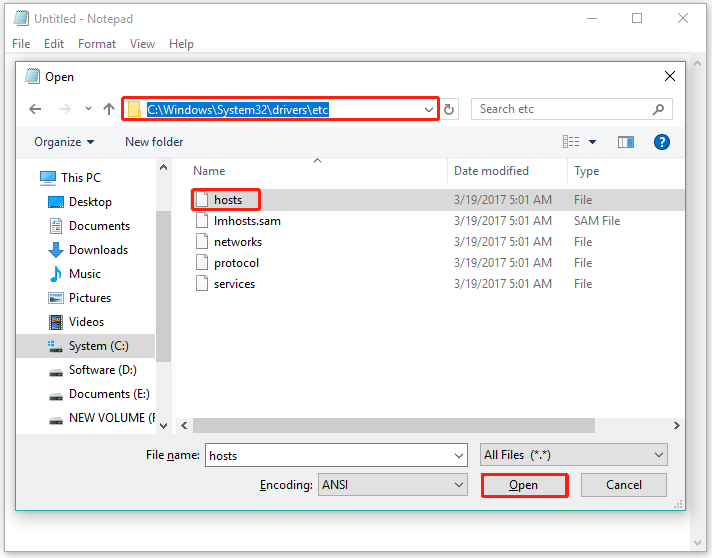Image resolution: width=712 pixels, height=558 pixels.
Task: Select the services file
Action: click(234, 284)
